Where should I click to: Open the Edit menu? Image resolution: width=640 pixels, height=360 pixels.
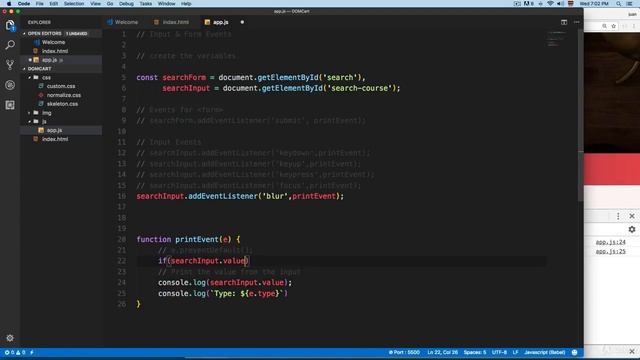pyautogui.click(x=53, y=4)
